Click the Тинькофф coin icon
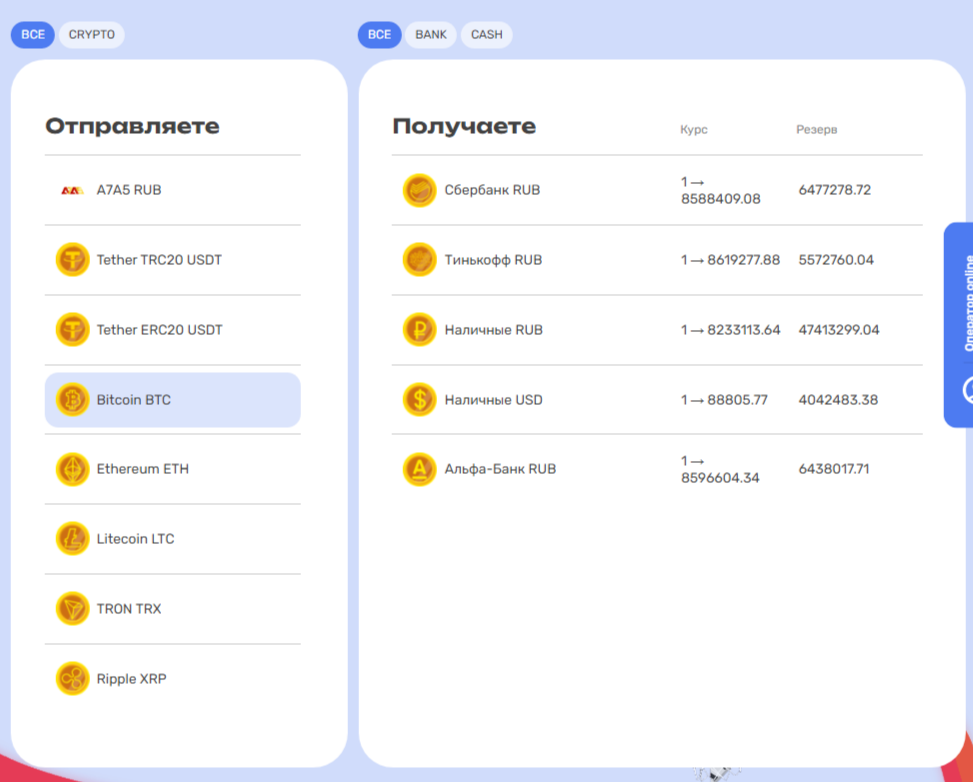This screenshot has height=782, width=973. point(419,259)
